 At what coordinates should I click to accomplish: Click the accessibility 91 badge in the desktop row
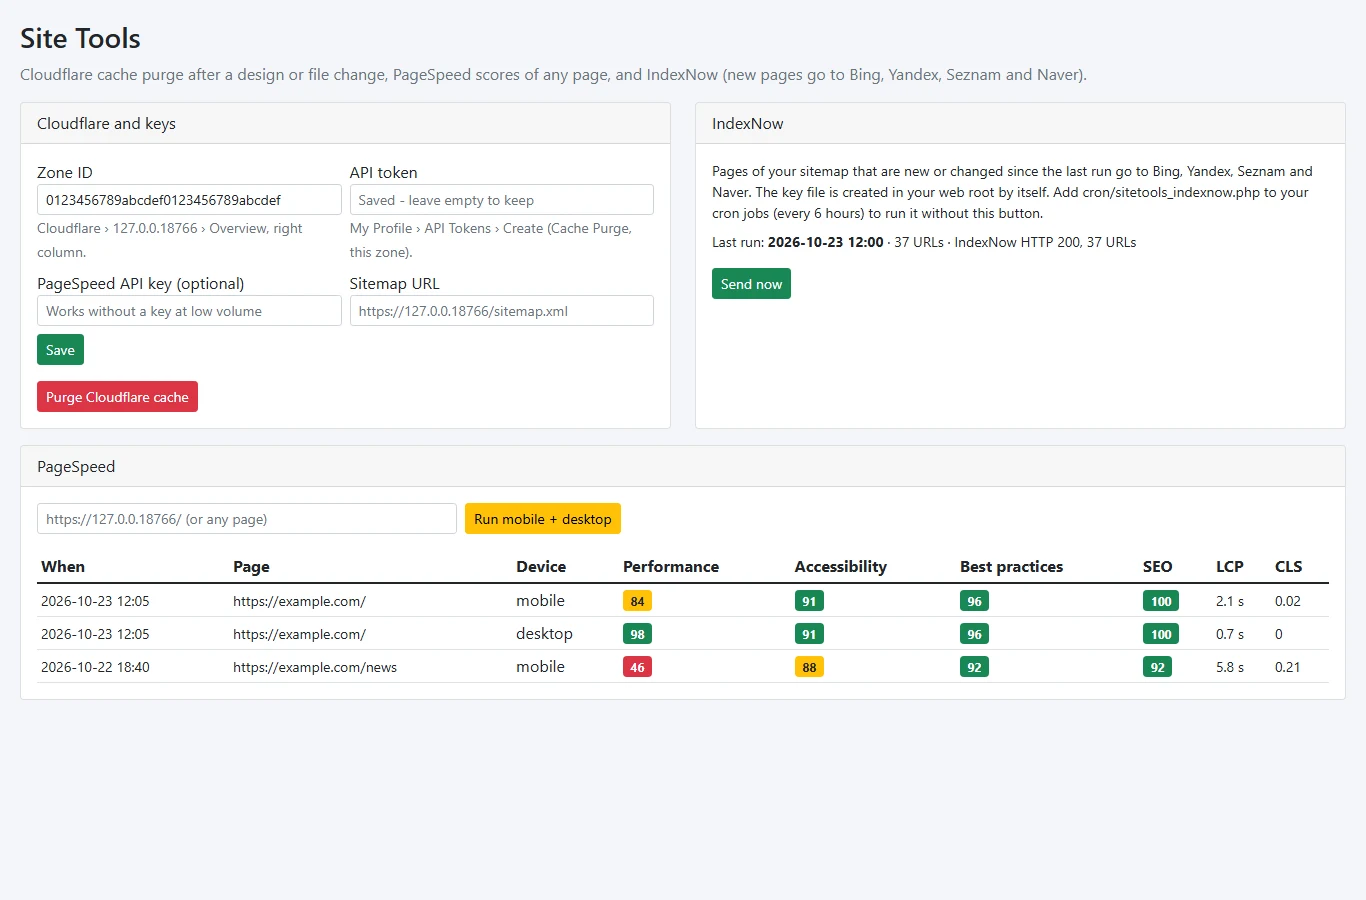point(809,634)
